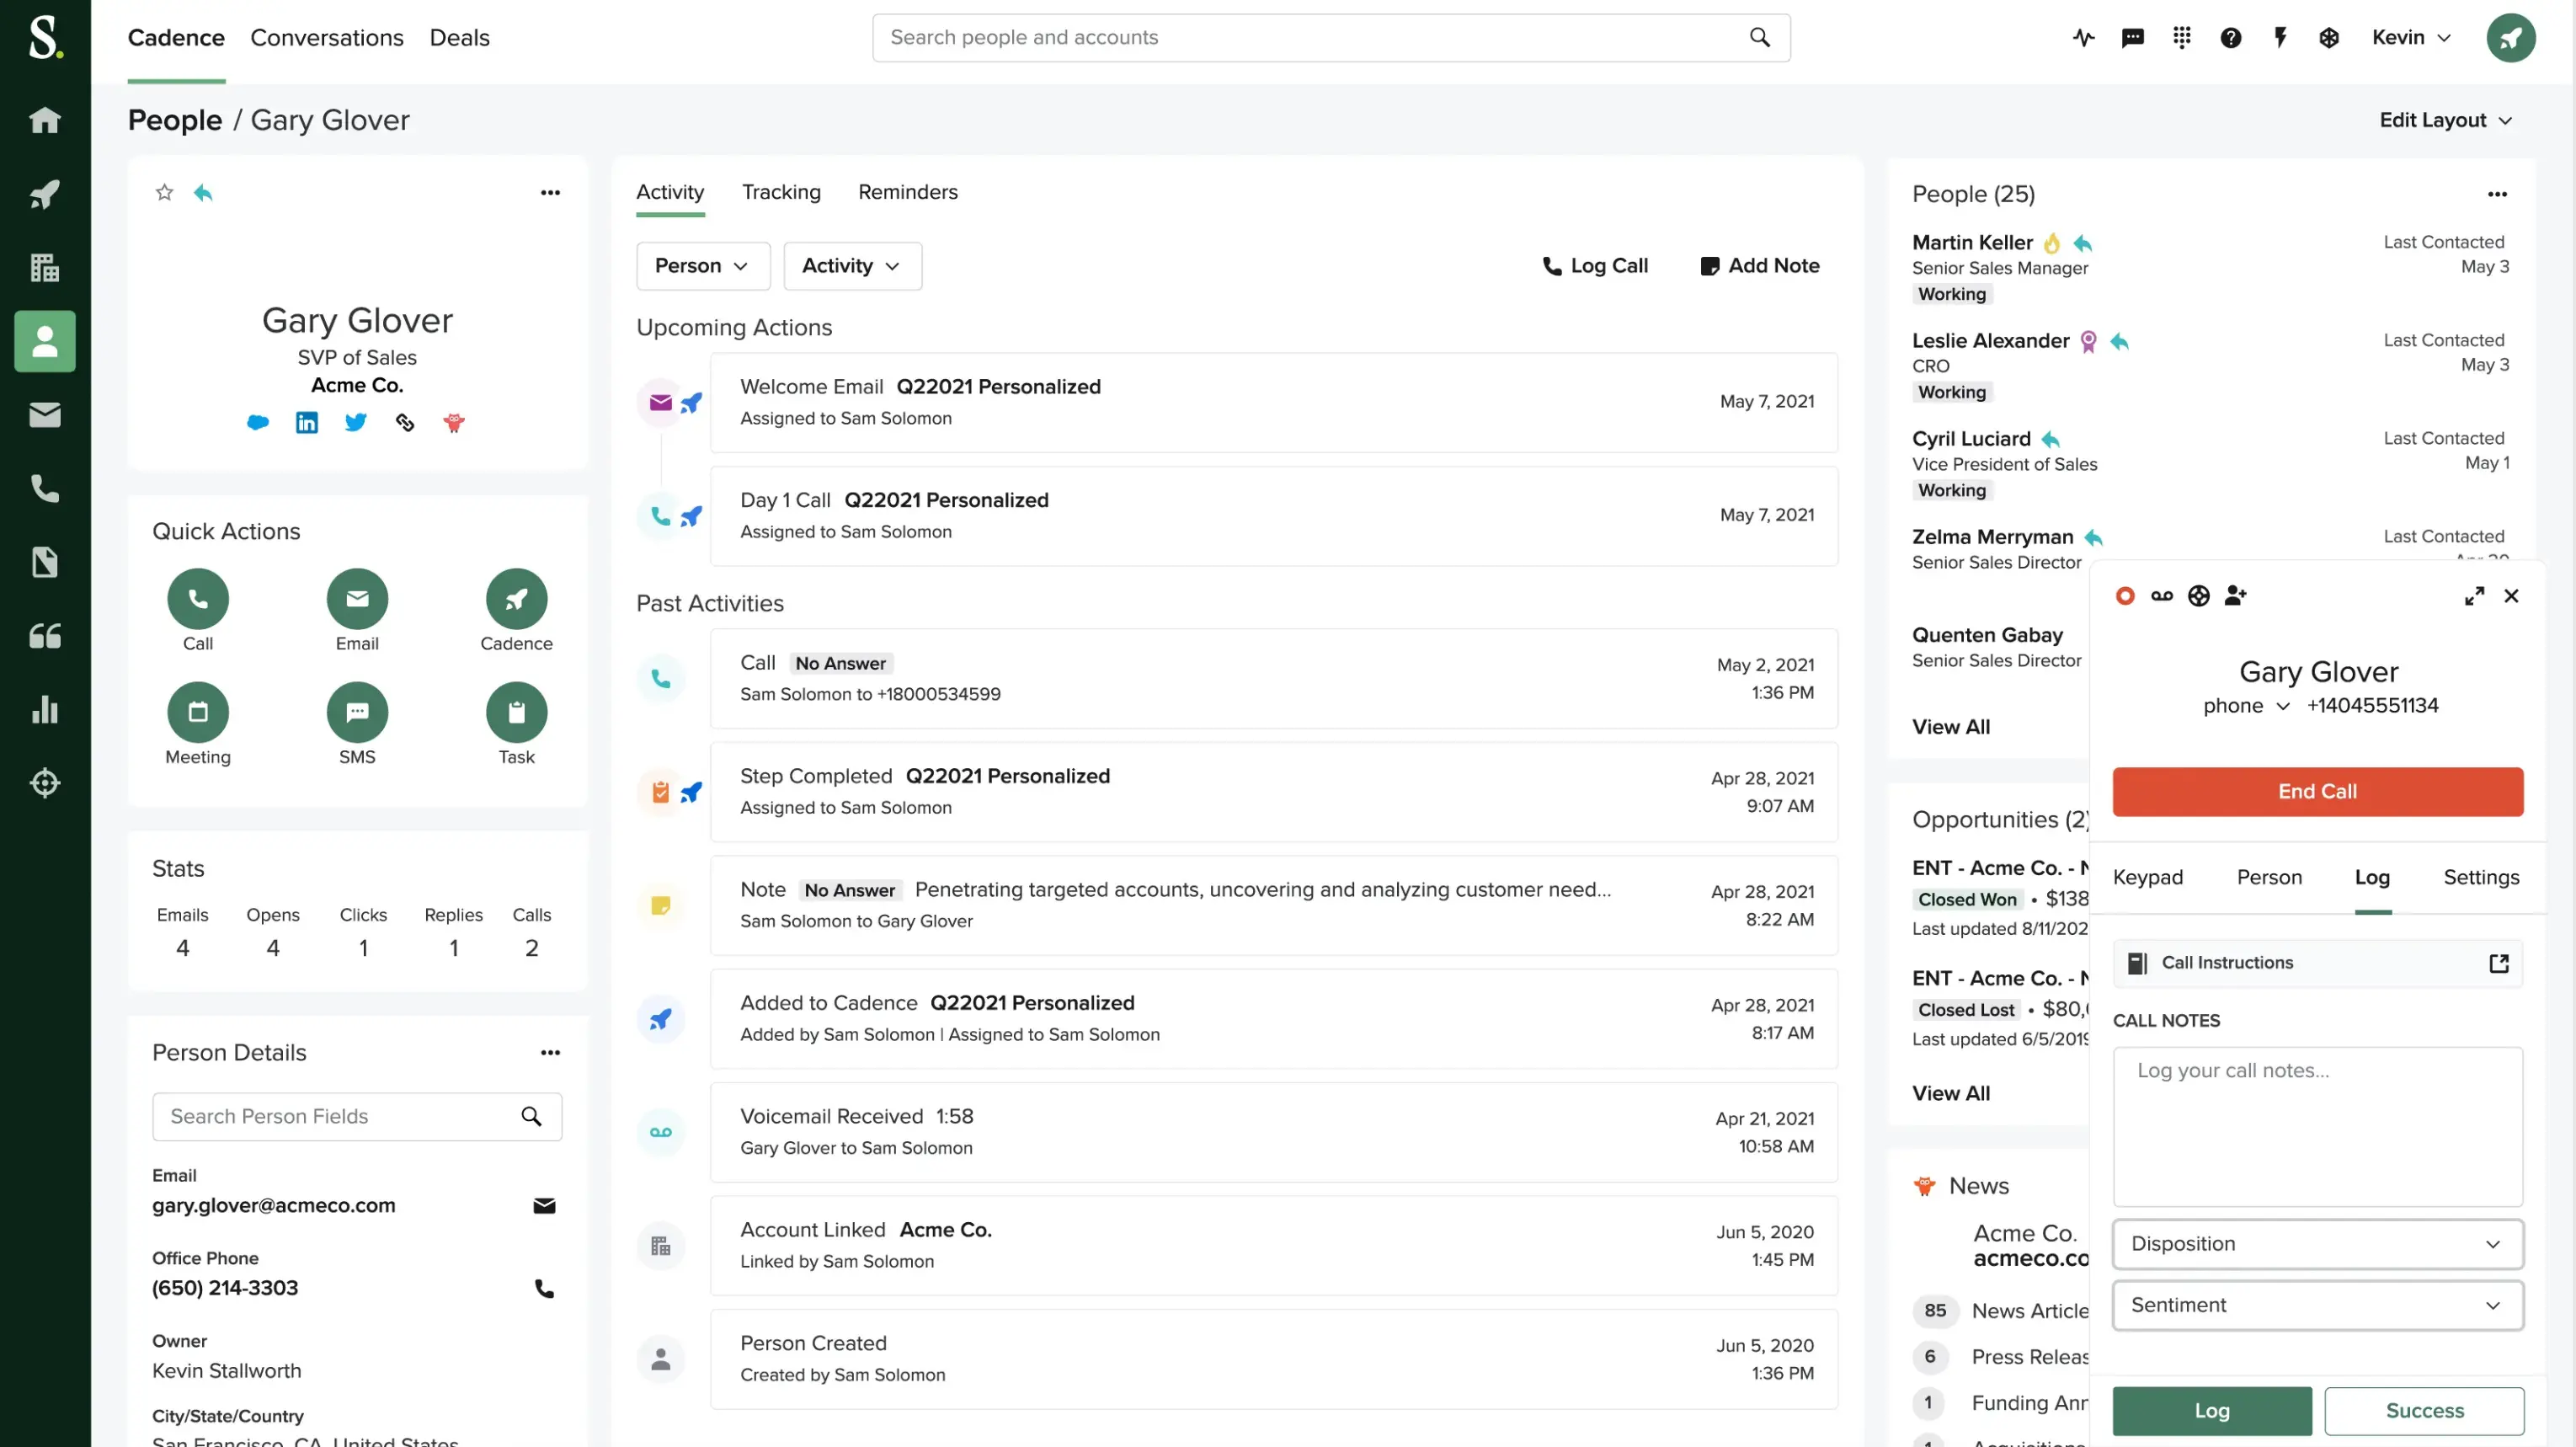This screenshot has width=2576, height=1447.
Task: Click the lightning bolt icon in header
Action: click(2279, 38)
